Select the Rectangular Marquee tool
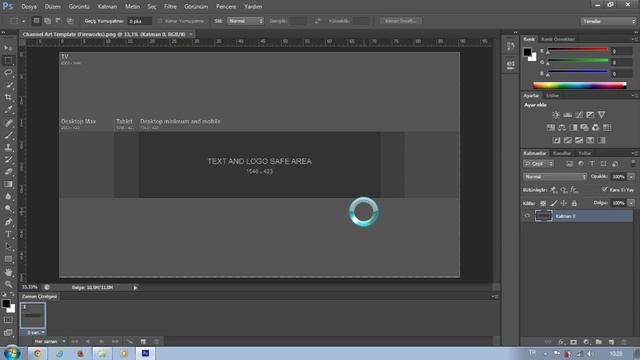Image resolution: width=640 pixels, height=360 pixels. [8, 60]
